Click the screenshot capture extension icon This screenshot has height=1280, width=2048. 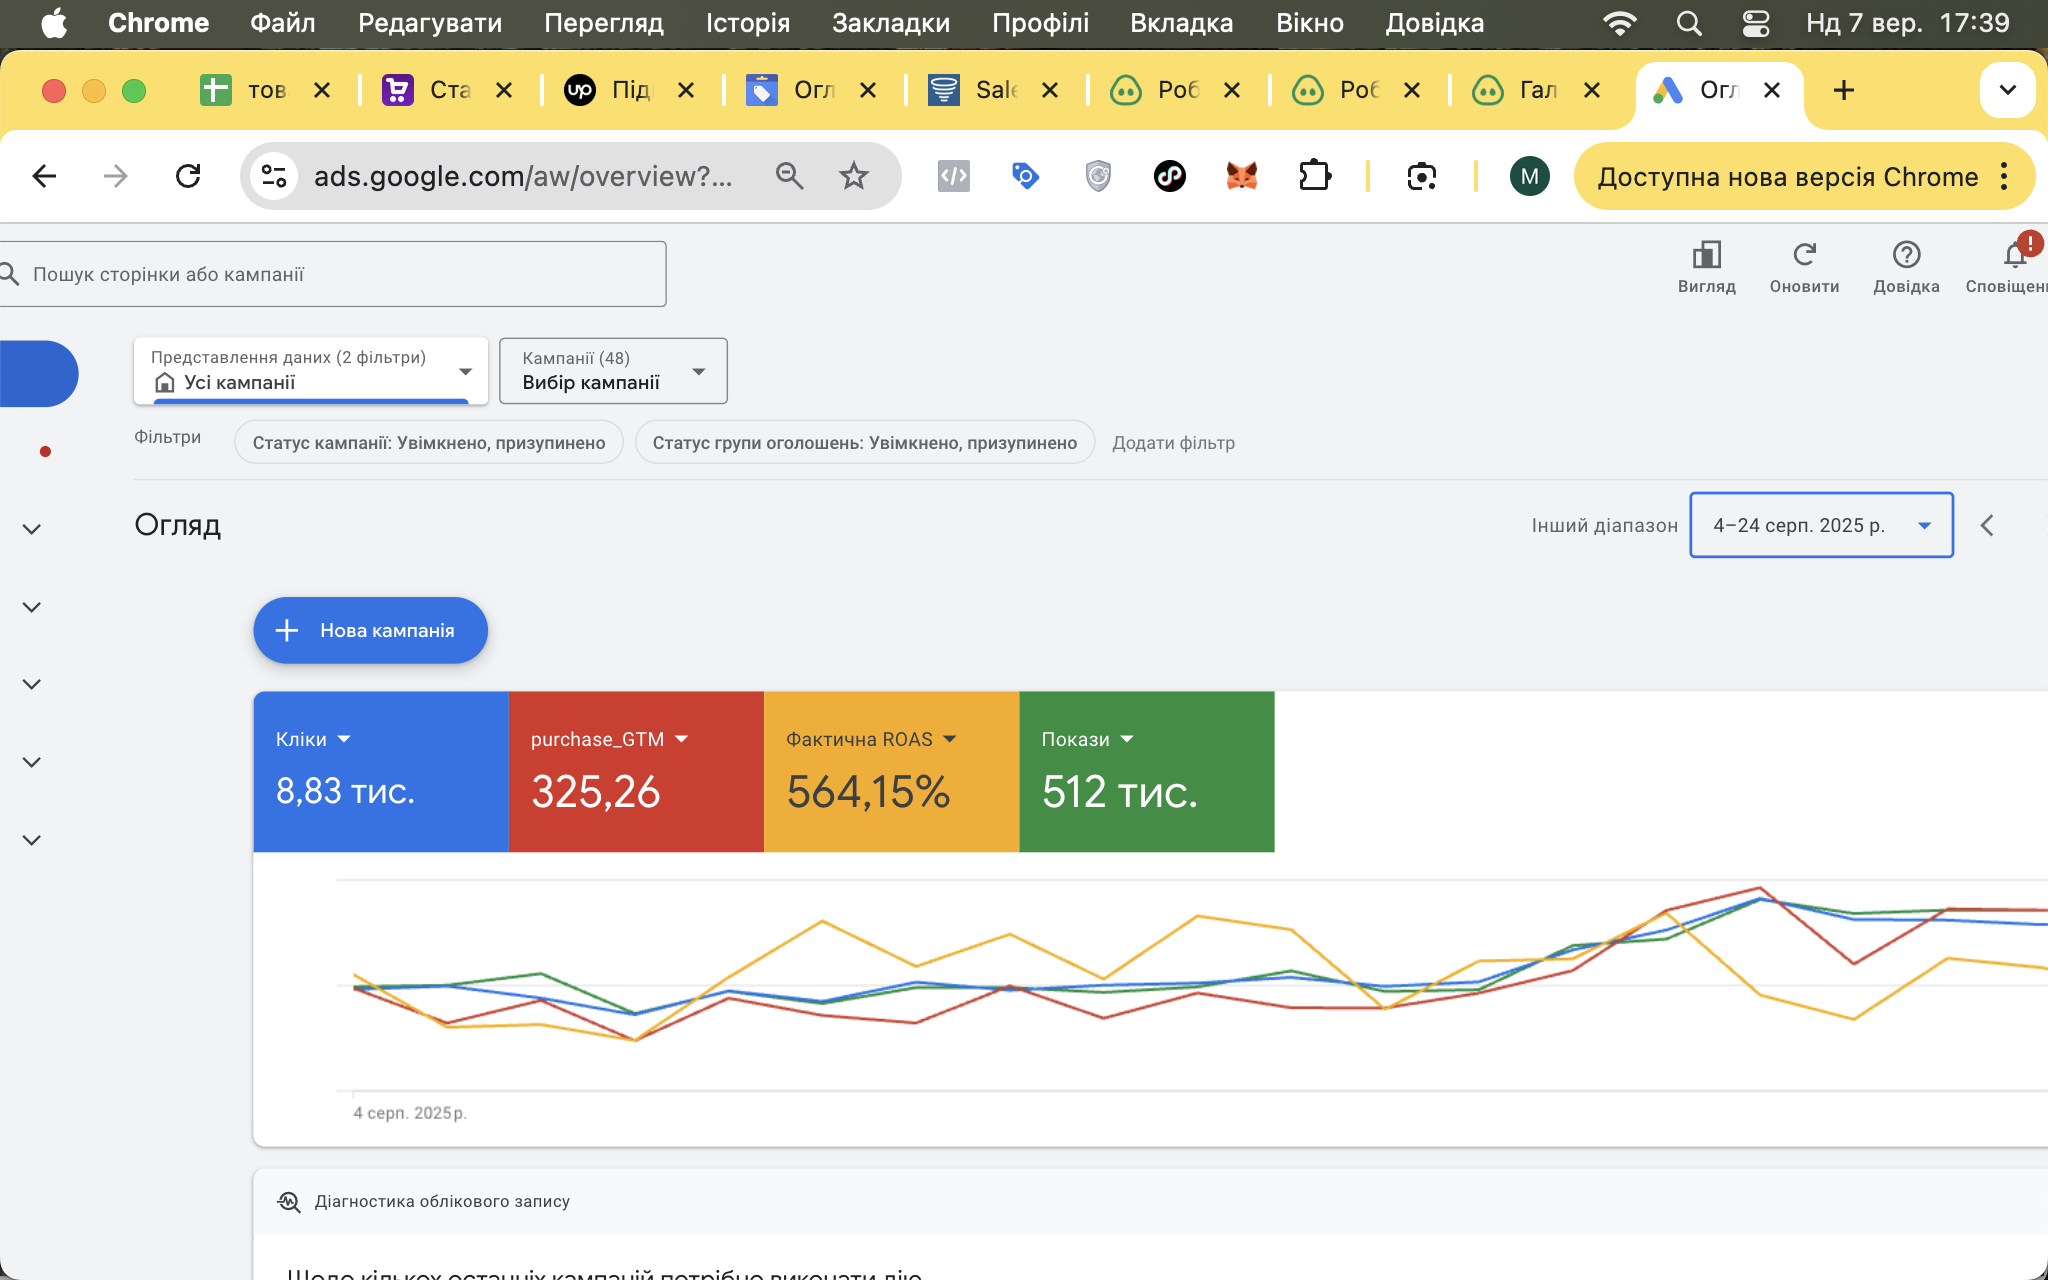[x=1421, y=177]
